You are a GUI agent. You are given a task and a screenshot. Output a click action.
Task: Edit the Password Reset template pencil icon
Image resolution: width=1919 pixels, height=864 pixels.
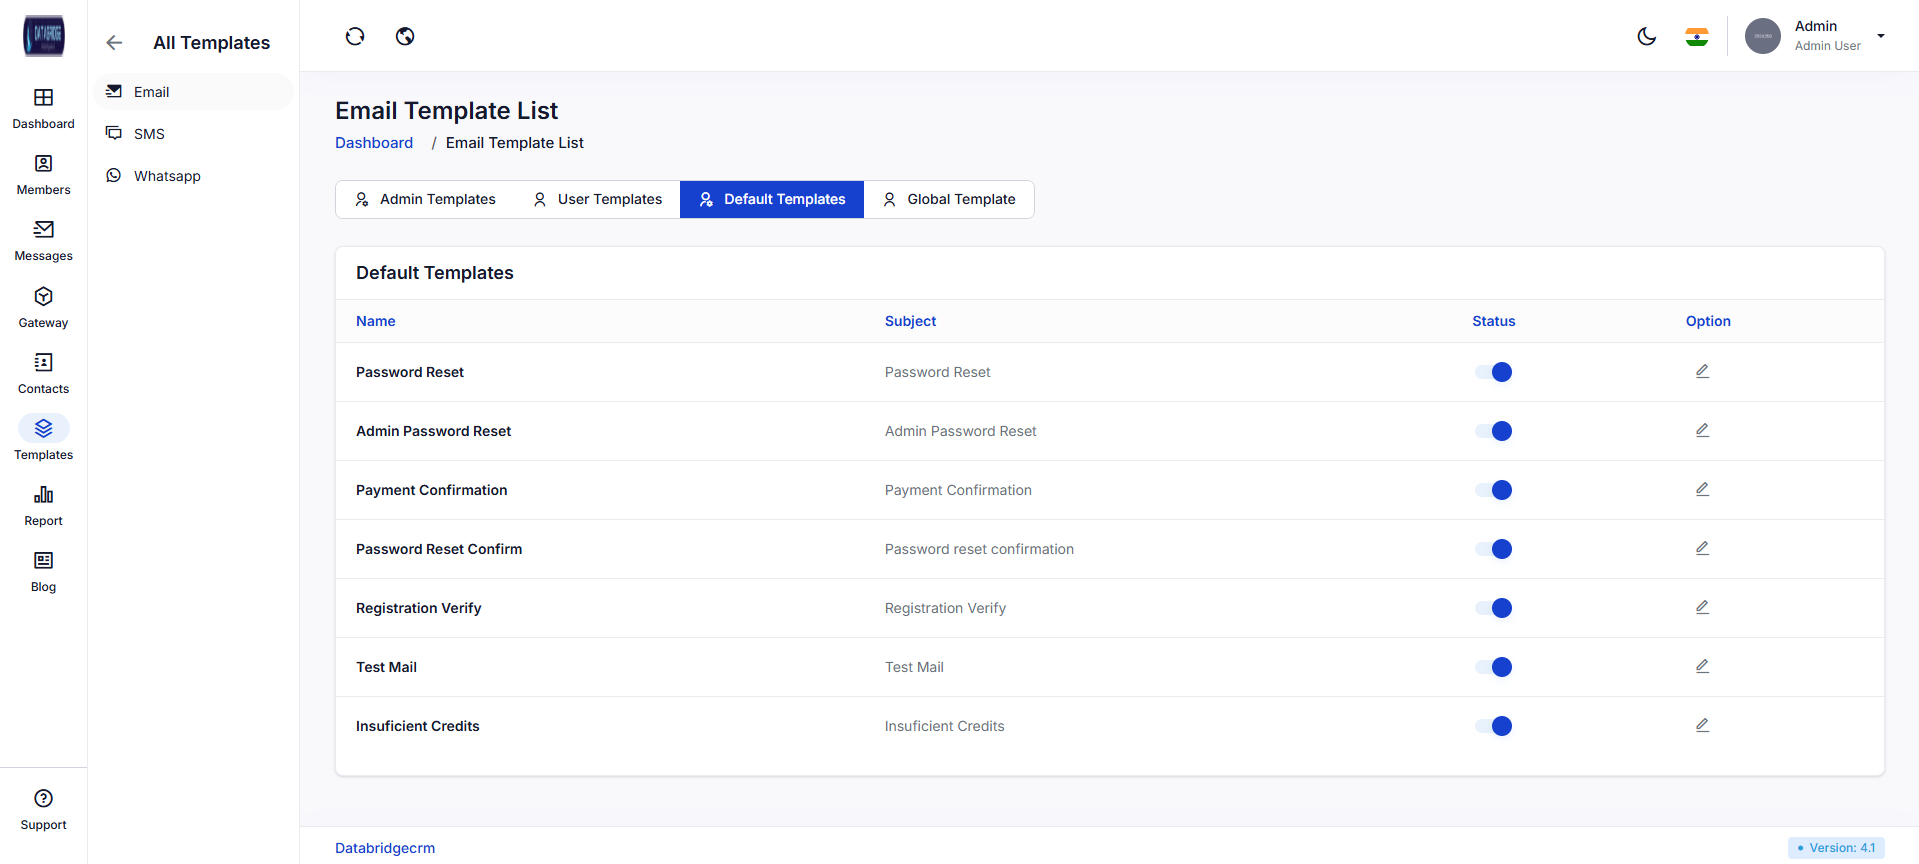(x=1702, y=371)
